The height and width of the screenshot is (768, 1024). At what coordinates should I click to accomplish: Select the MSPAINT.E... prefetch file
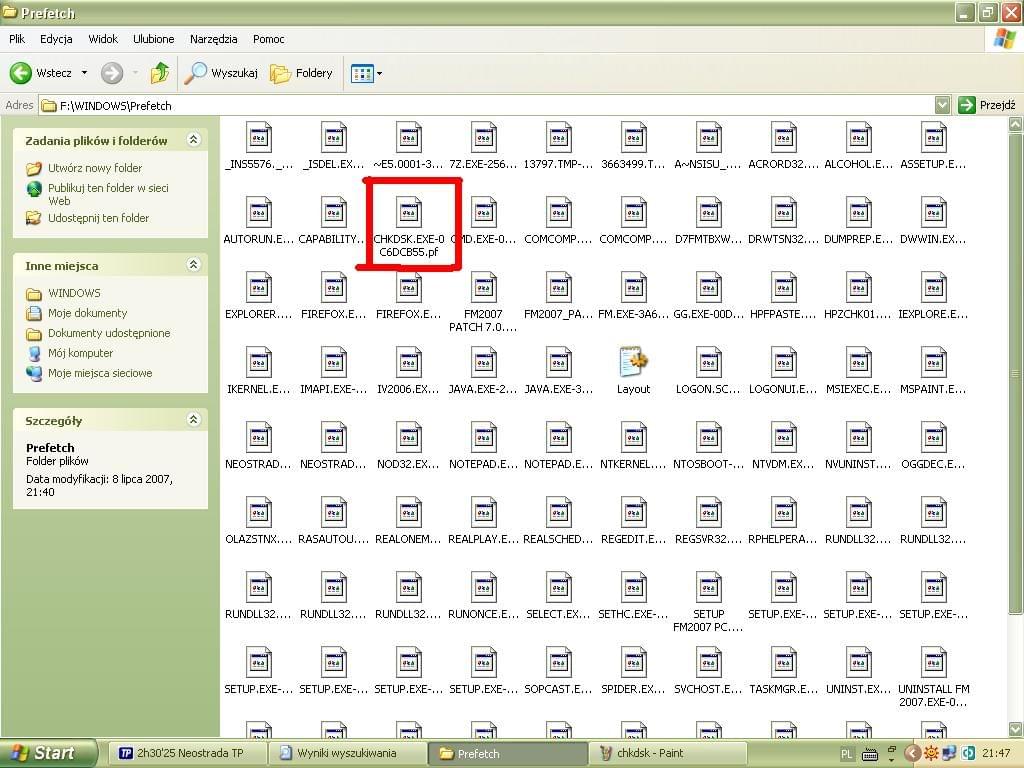tap(933, 363)
